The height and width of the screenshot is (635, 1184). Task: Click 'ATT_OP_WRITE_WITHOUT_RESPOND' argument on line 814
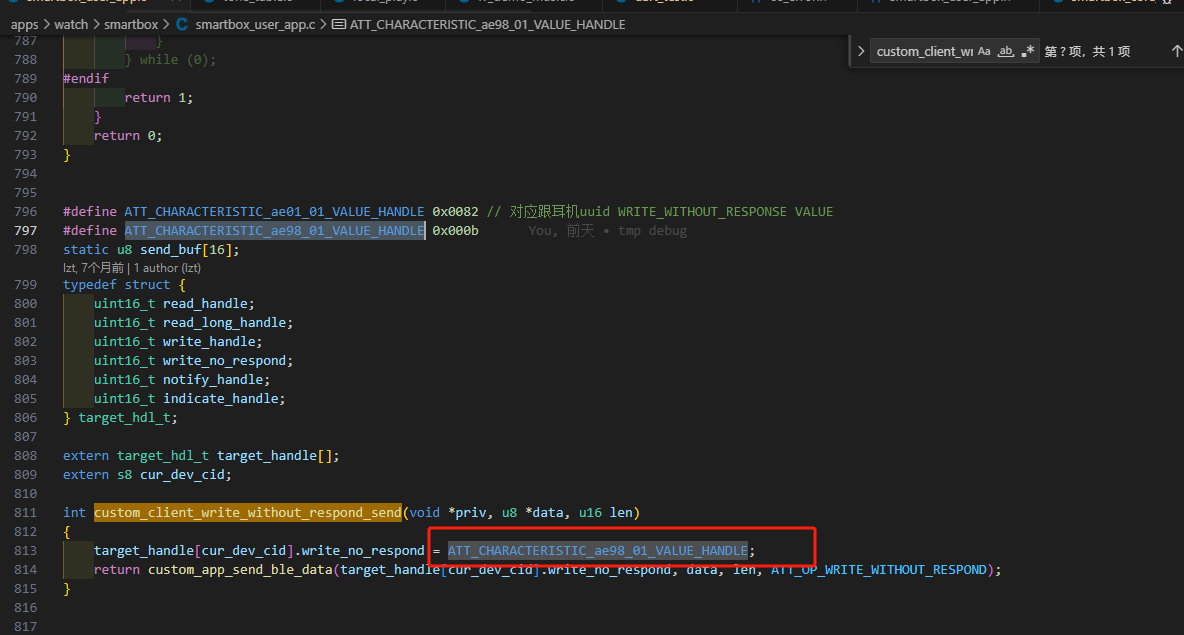(x=879, y=569)
